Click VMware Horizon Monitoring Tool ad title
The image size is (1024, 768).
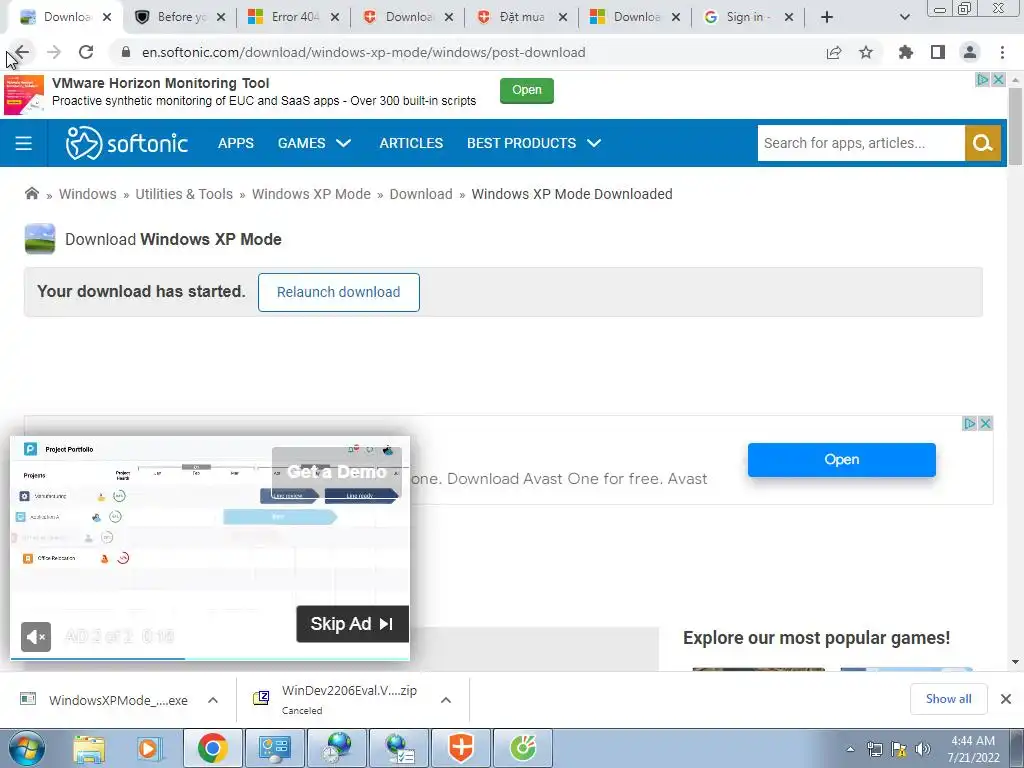[161, 83]
